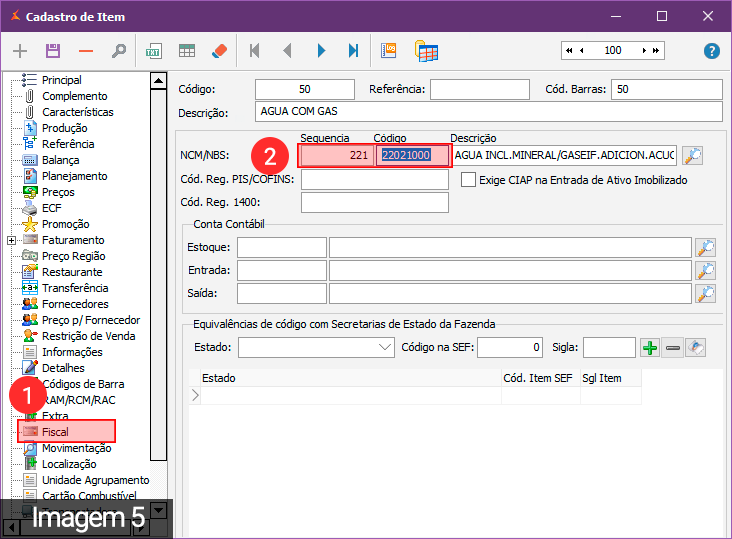Click the Código input field

pyautogui.click(x=304, y=89)
